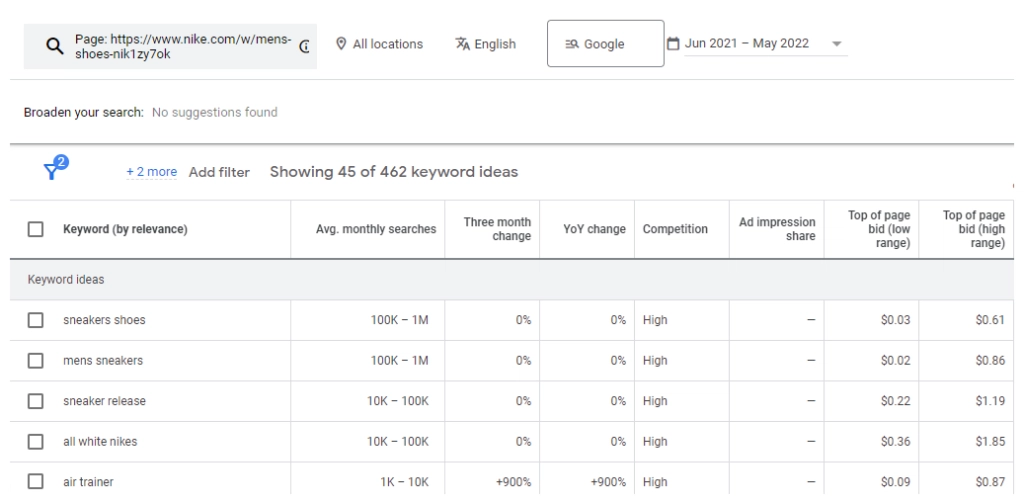
Task: Sort by Competition column header
Action: point(675,229)
